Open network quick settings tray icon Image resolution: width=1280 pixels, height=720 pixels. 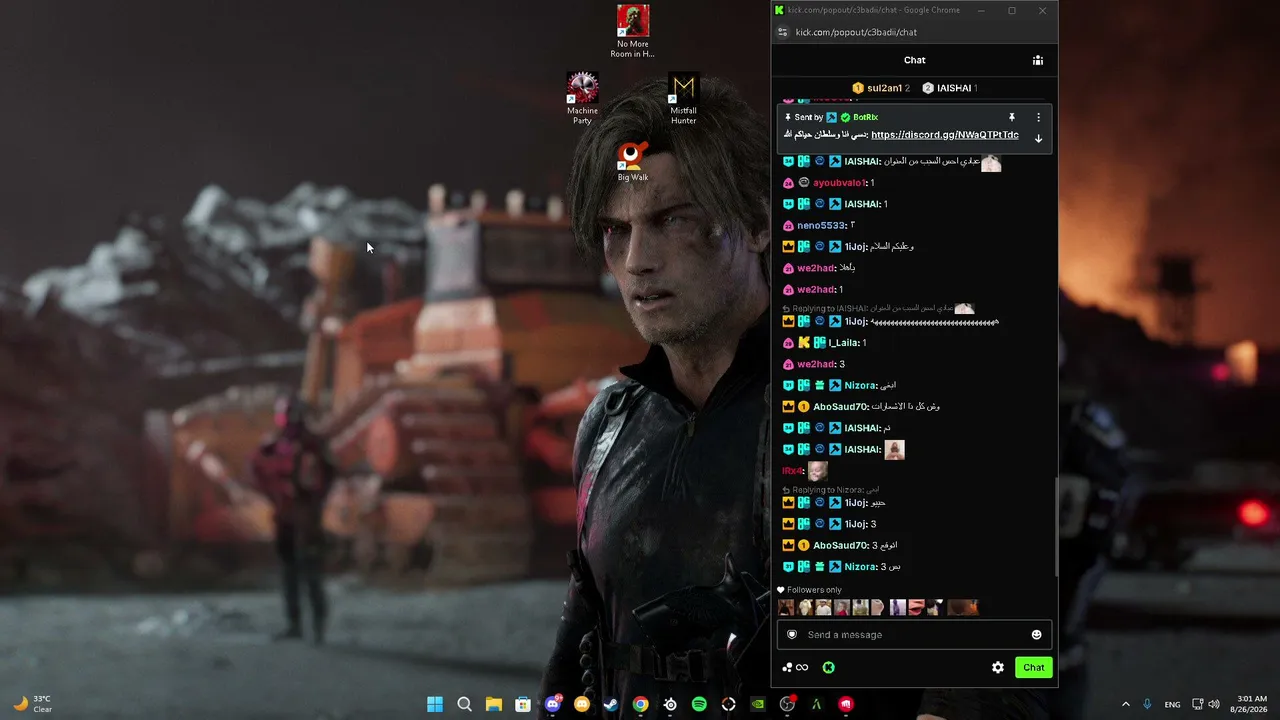point(1197,704)
